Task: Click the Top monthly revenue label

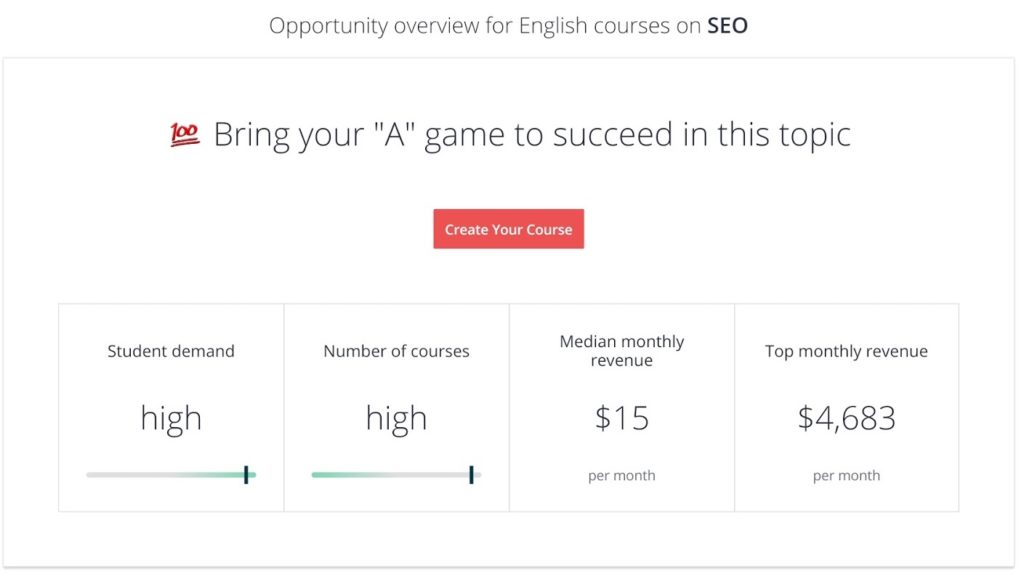Action: click(846, 351)
